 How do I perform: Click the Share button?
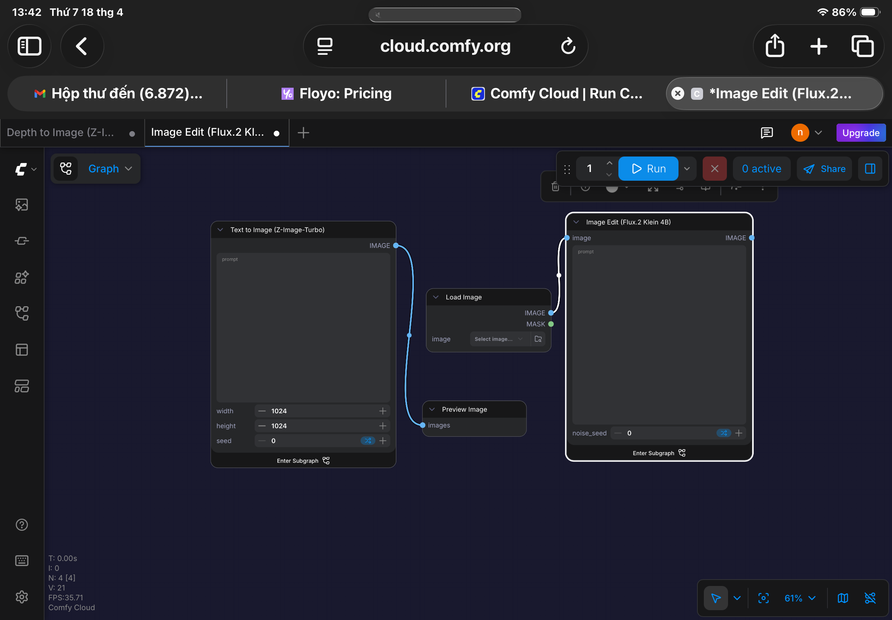(824, 168)
